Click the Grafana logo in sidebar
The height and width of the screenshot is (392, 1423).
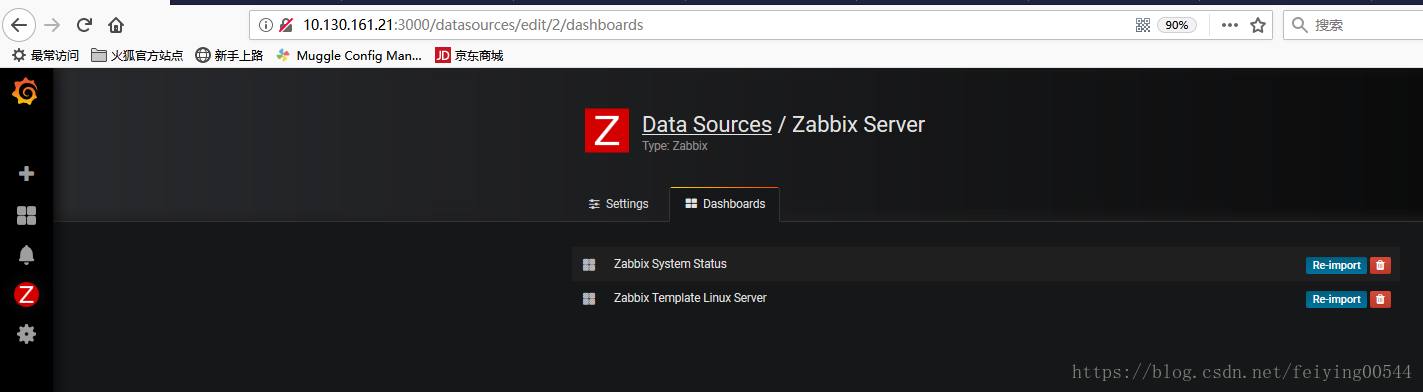pos(26,92)
